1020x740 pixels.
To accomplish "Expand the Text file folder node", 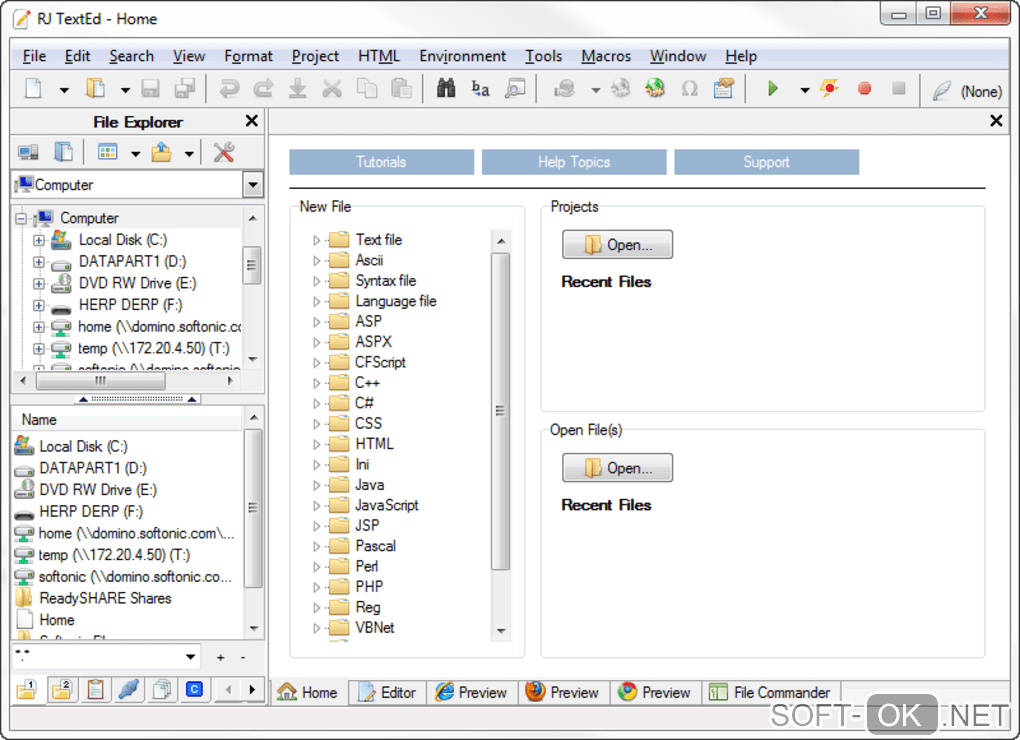I will [316, 241].
